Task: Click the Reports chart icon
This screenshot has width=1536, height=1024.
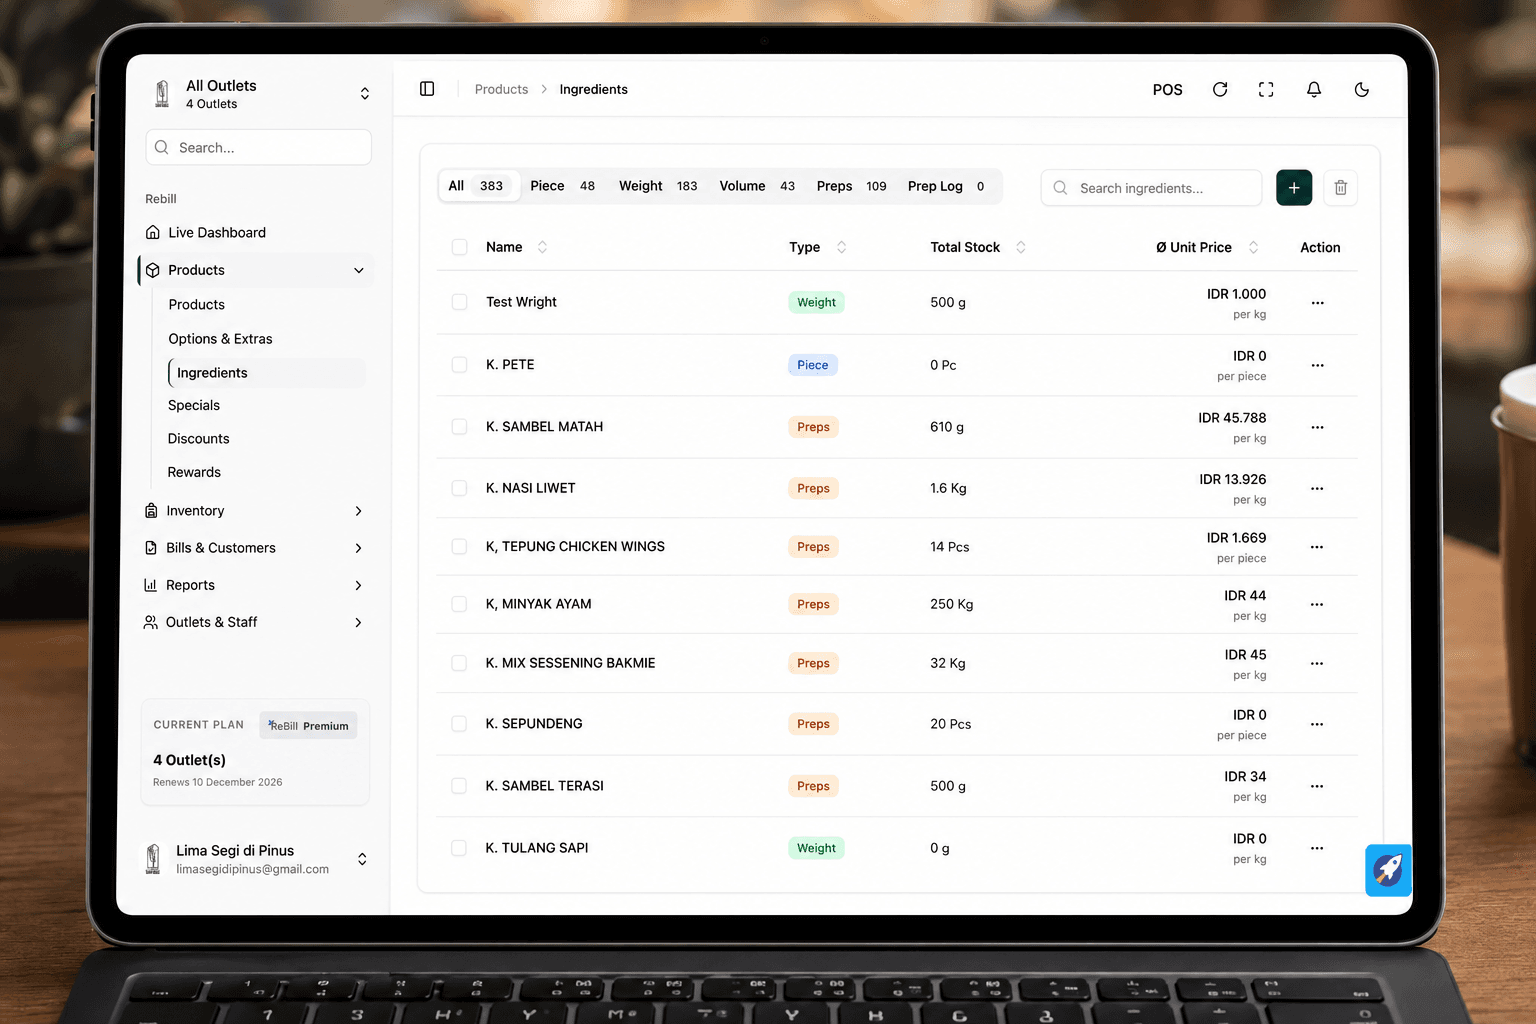Action: pyautogui.click(x=151, y=585)
